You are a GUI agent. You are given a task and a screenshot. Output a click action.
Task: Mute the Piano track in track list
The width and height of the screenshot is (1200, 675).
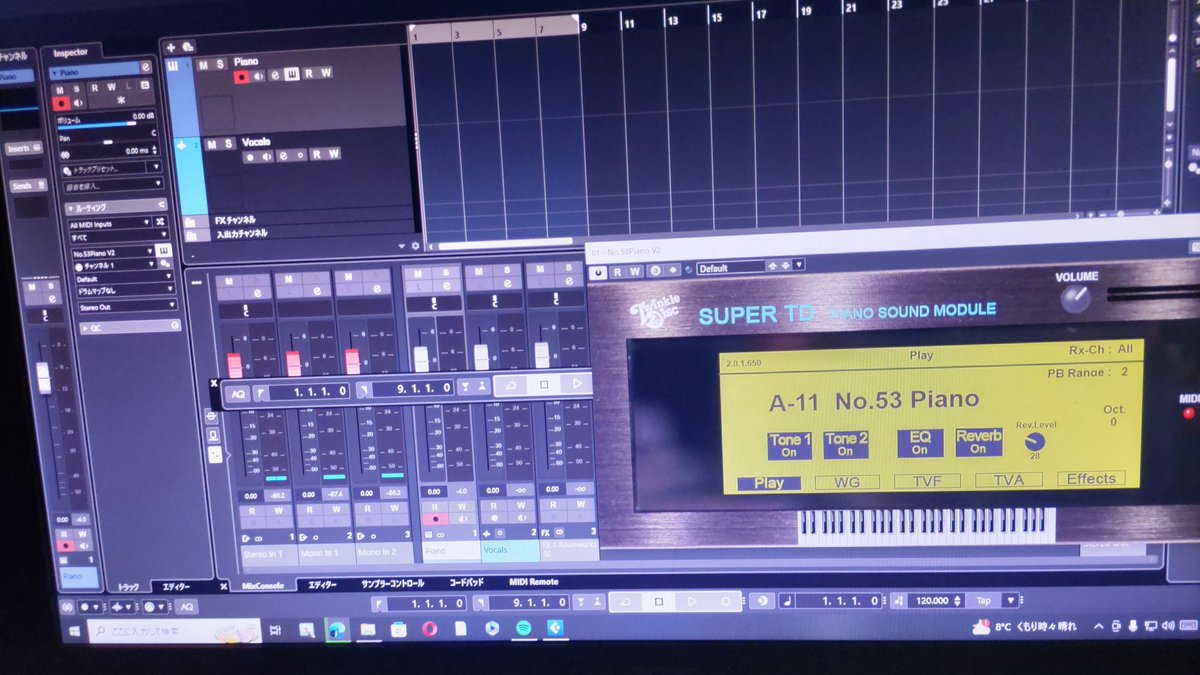click(x=203, y=64)
